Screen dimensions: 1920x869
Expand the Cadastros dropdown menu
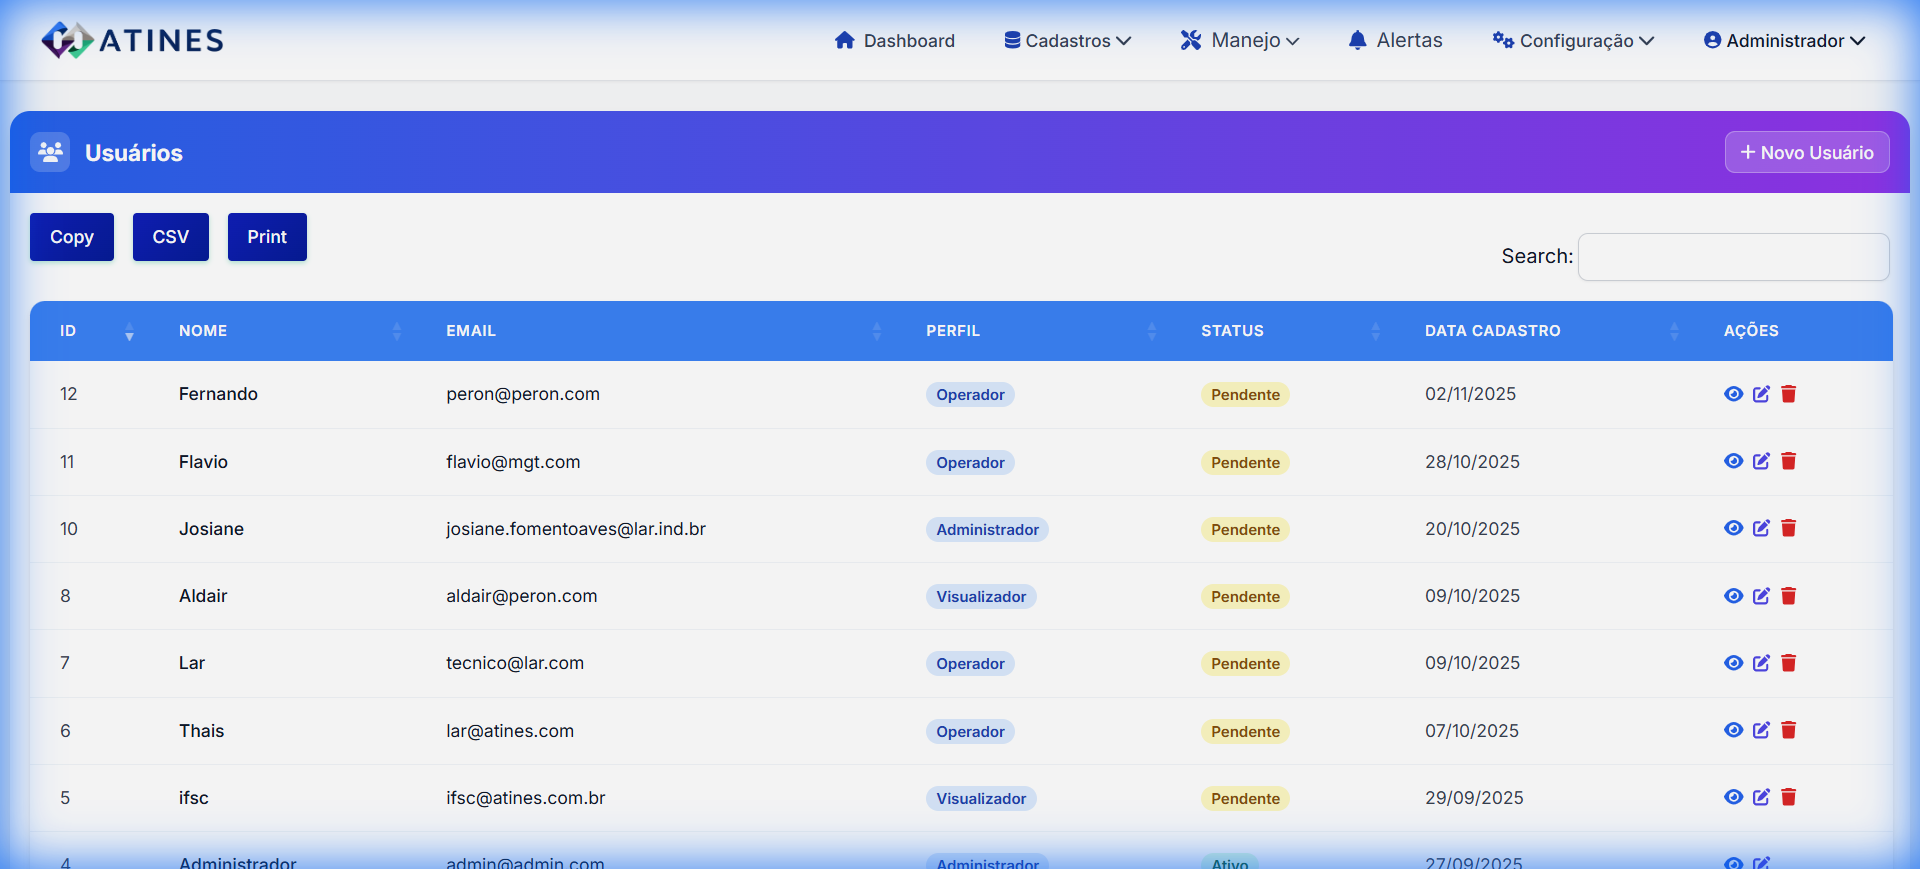[1067, 40]
